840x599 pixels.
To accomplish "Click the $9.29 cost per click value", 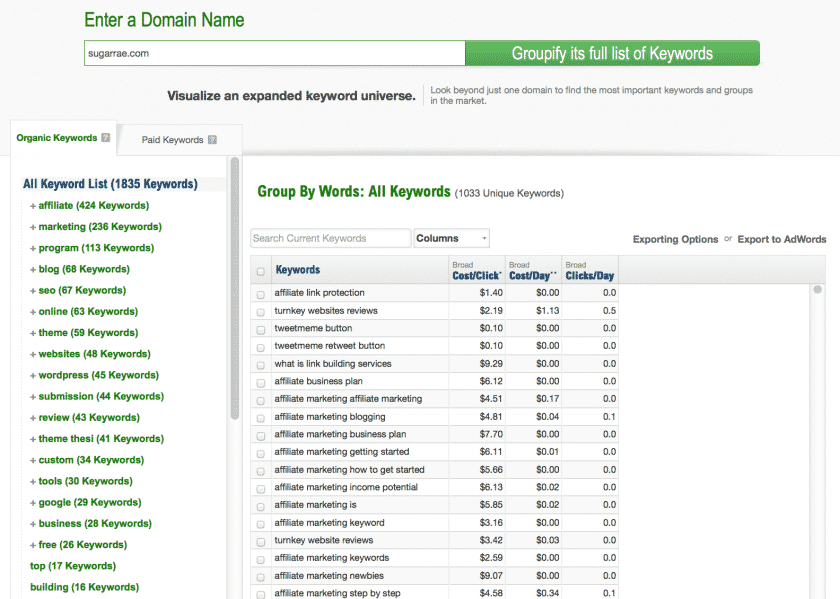I will tap(491, 363).
